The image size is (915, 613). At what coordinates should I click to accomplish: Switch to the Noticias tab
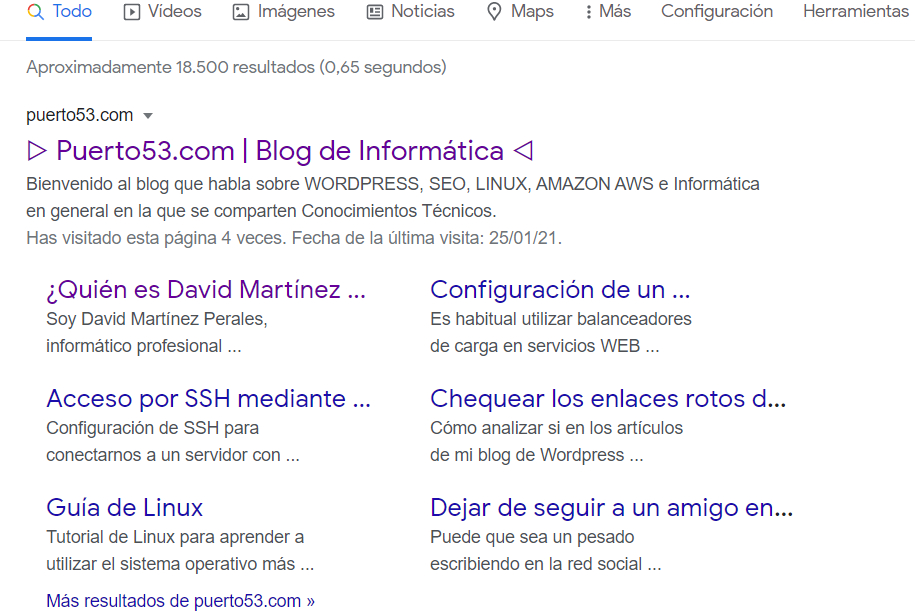coord(411,12)
